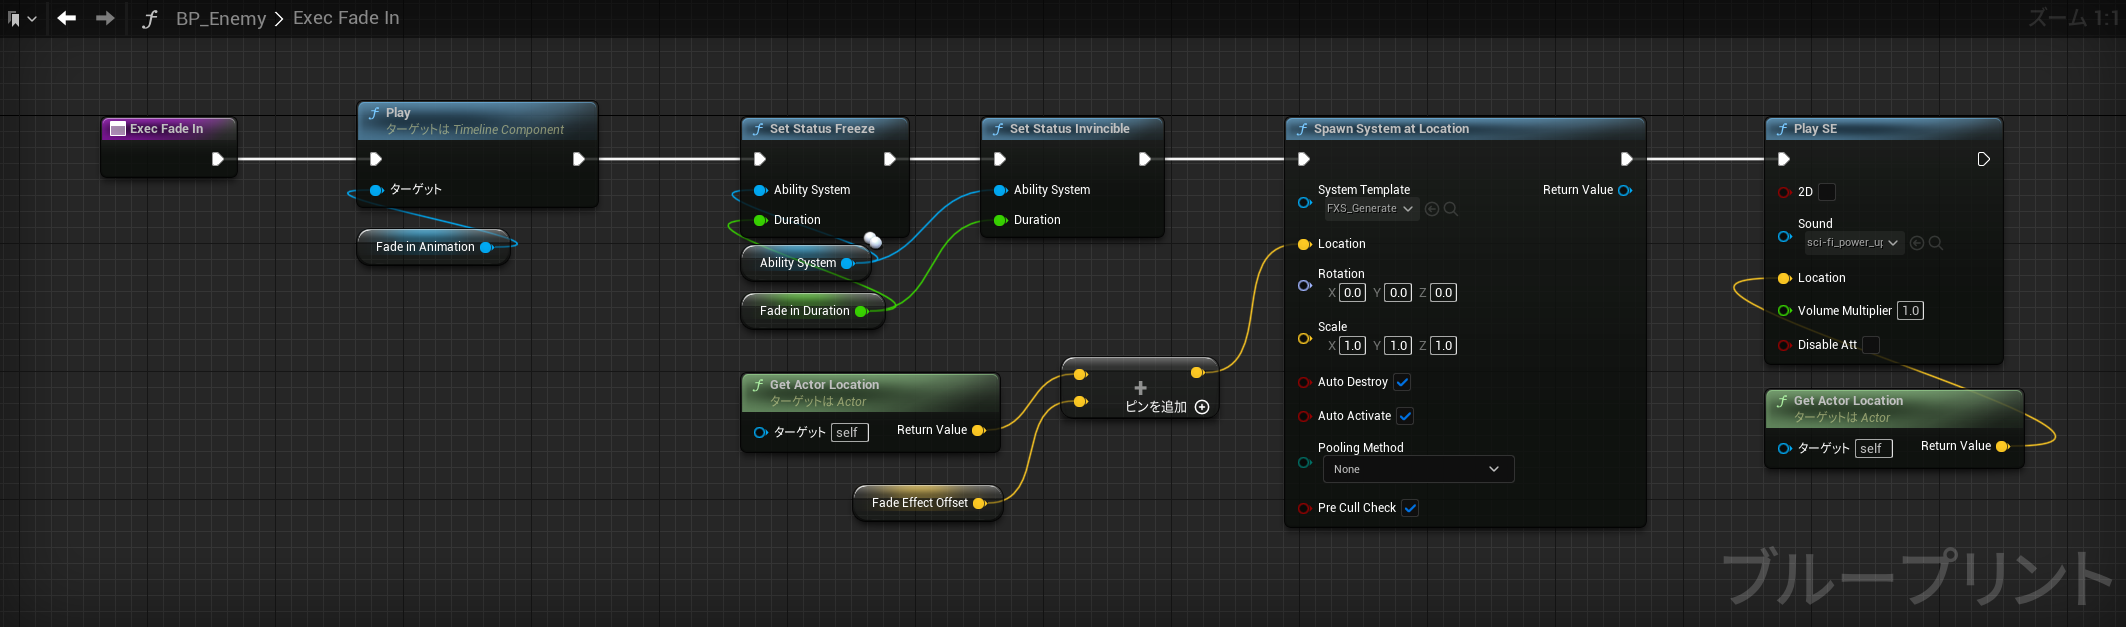Select the Exec Fade In breadcrumb
The image size is (2126, 627).
pyautogui.click(x=346, y=18)
